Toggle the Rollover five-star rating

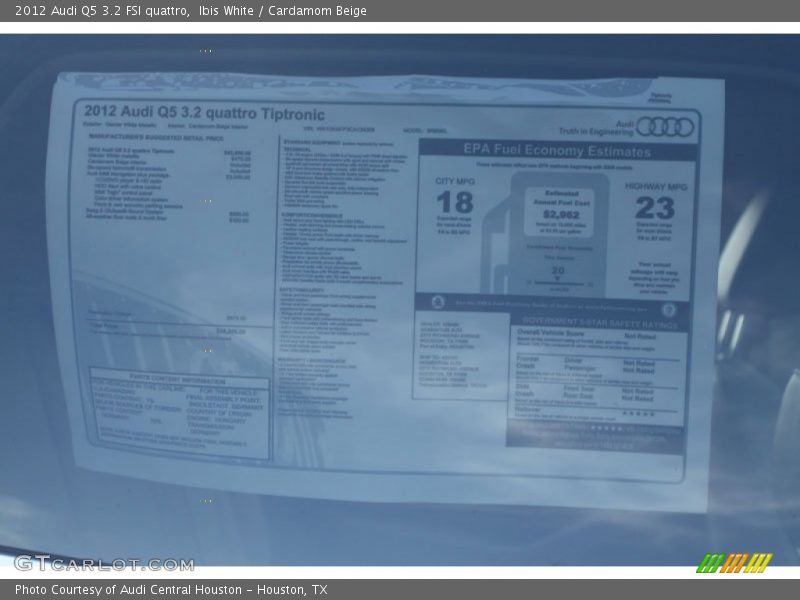[x=638, y=413]
